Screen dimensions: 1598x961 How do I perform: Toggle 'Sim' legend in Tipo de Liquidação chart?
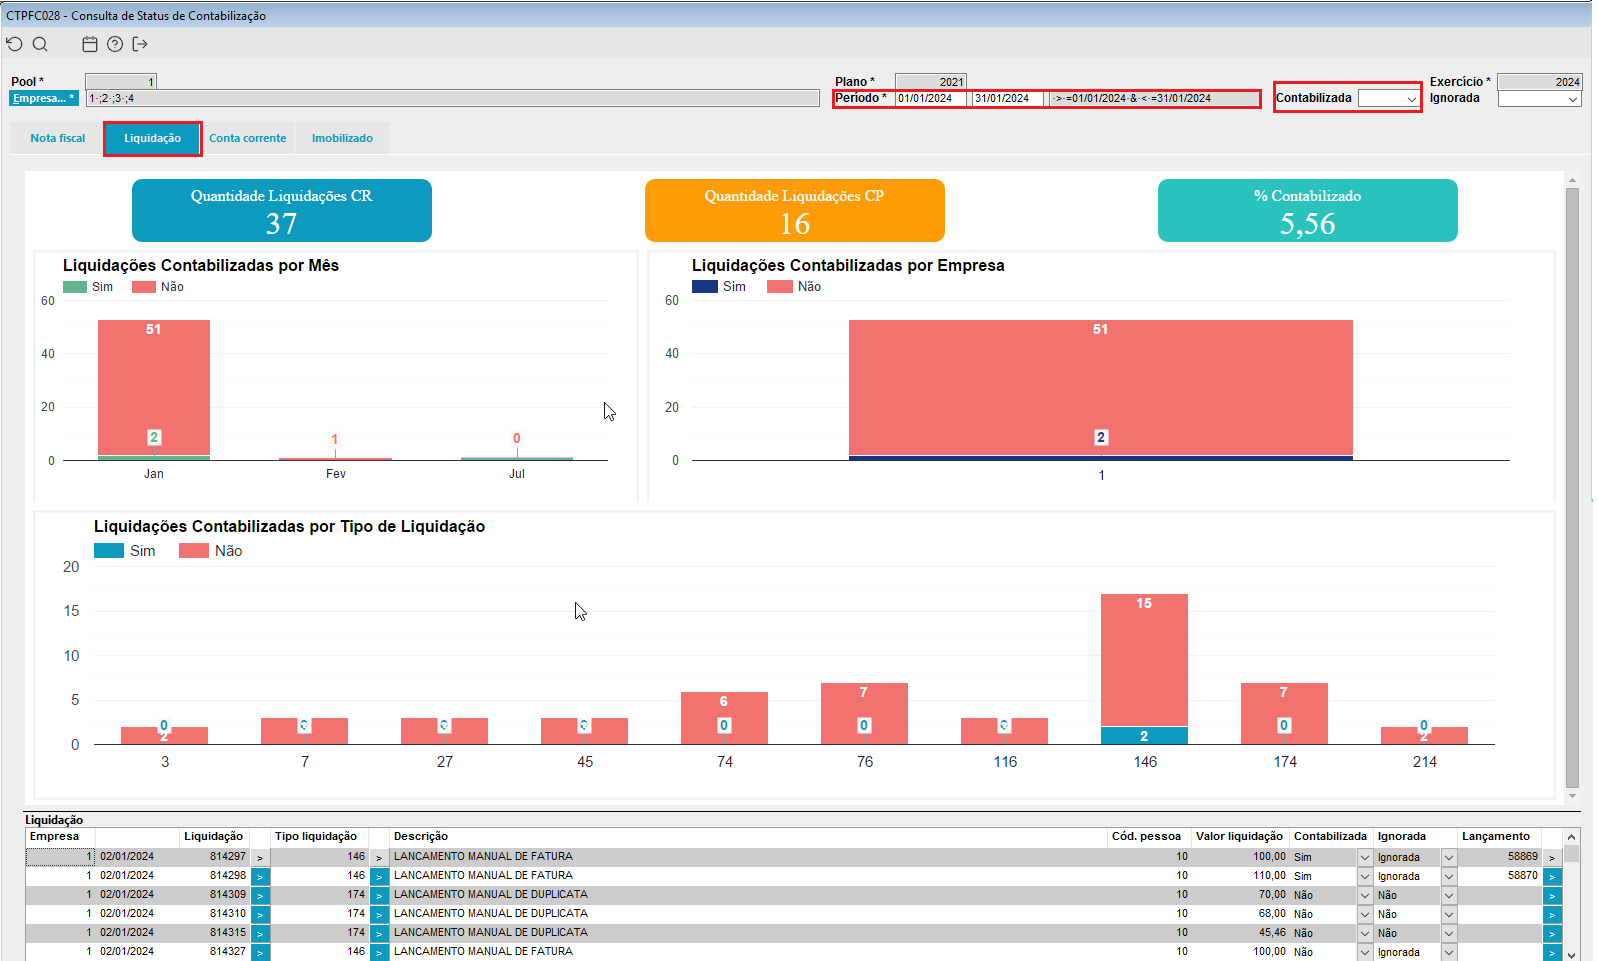pos(125,551)
